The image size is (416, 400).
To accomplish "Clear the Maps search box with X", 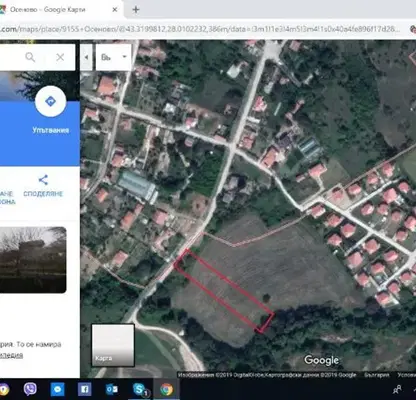I will pos(60,57).
